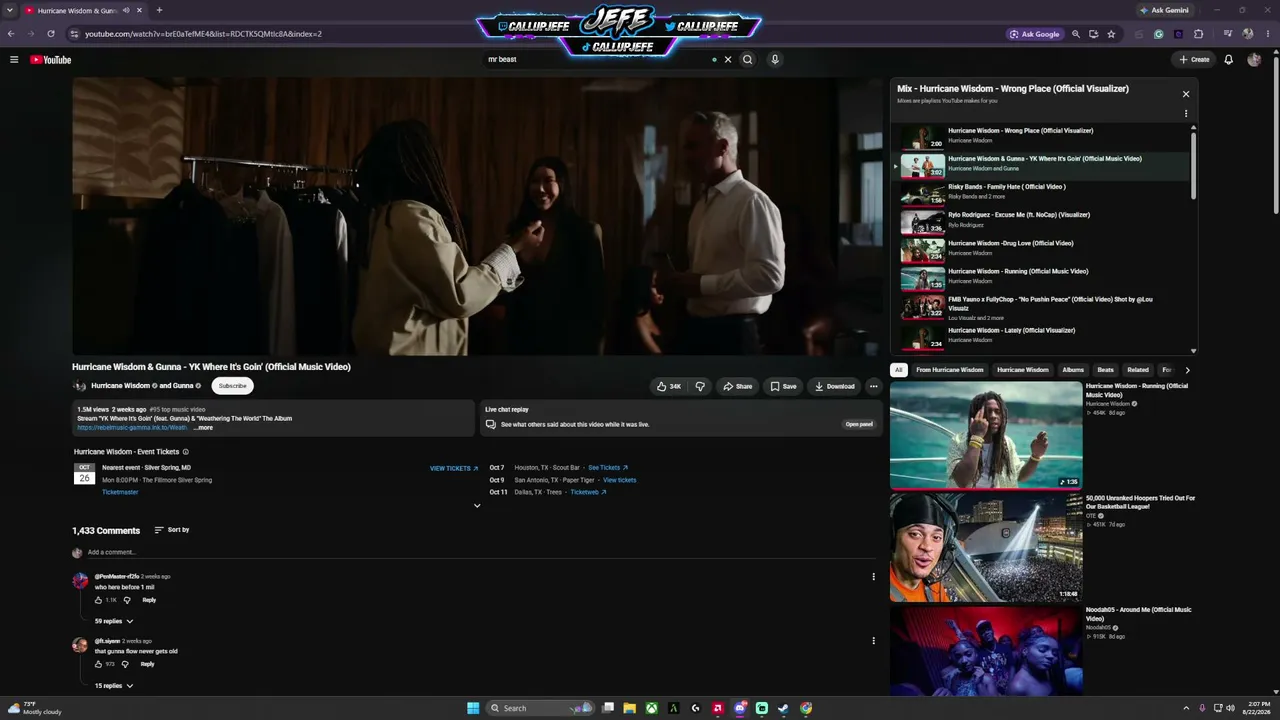Save the video to a playlist
The height and width of the screenshot is (720, 1280).
pos(783,386)
